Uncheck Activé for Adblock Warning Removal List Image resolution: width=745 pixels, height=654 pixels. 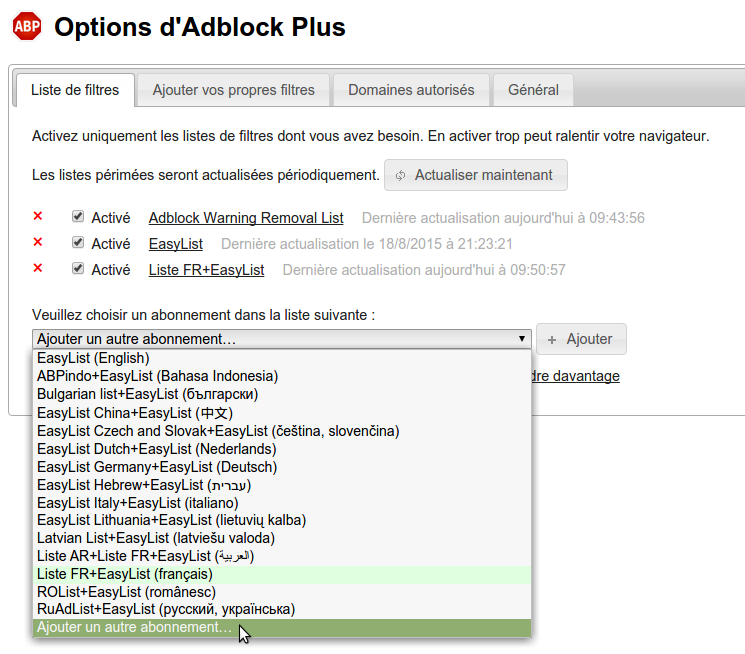pyautogui.click(x=78, y=217)
